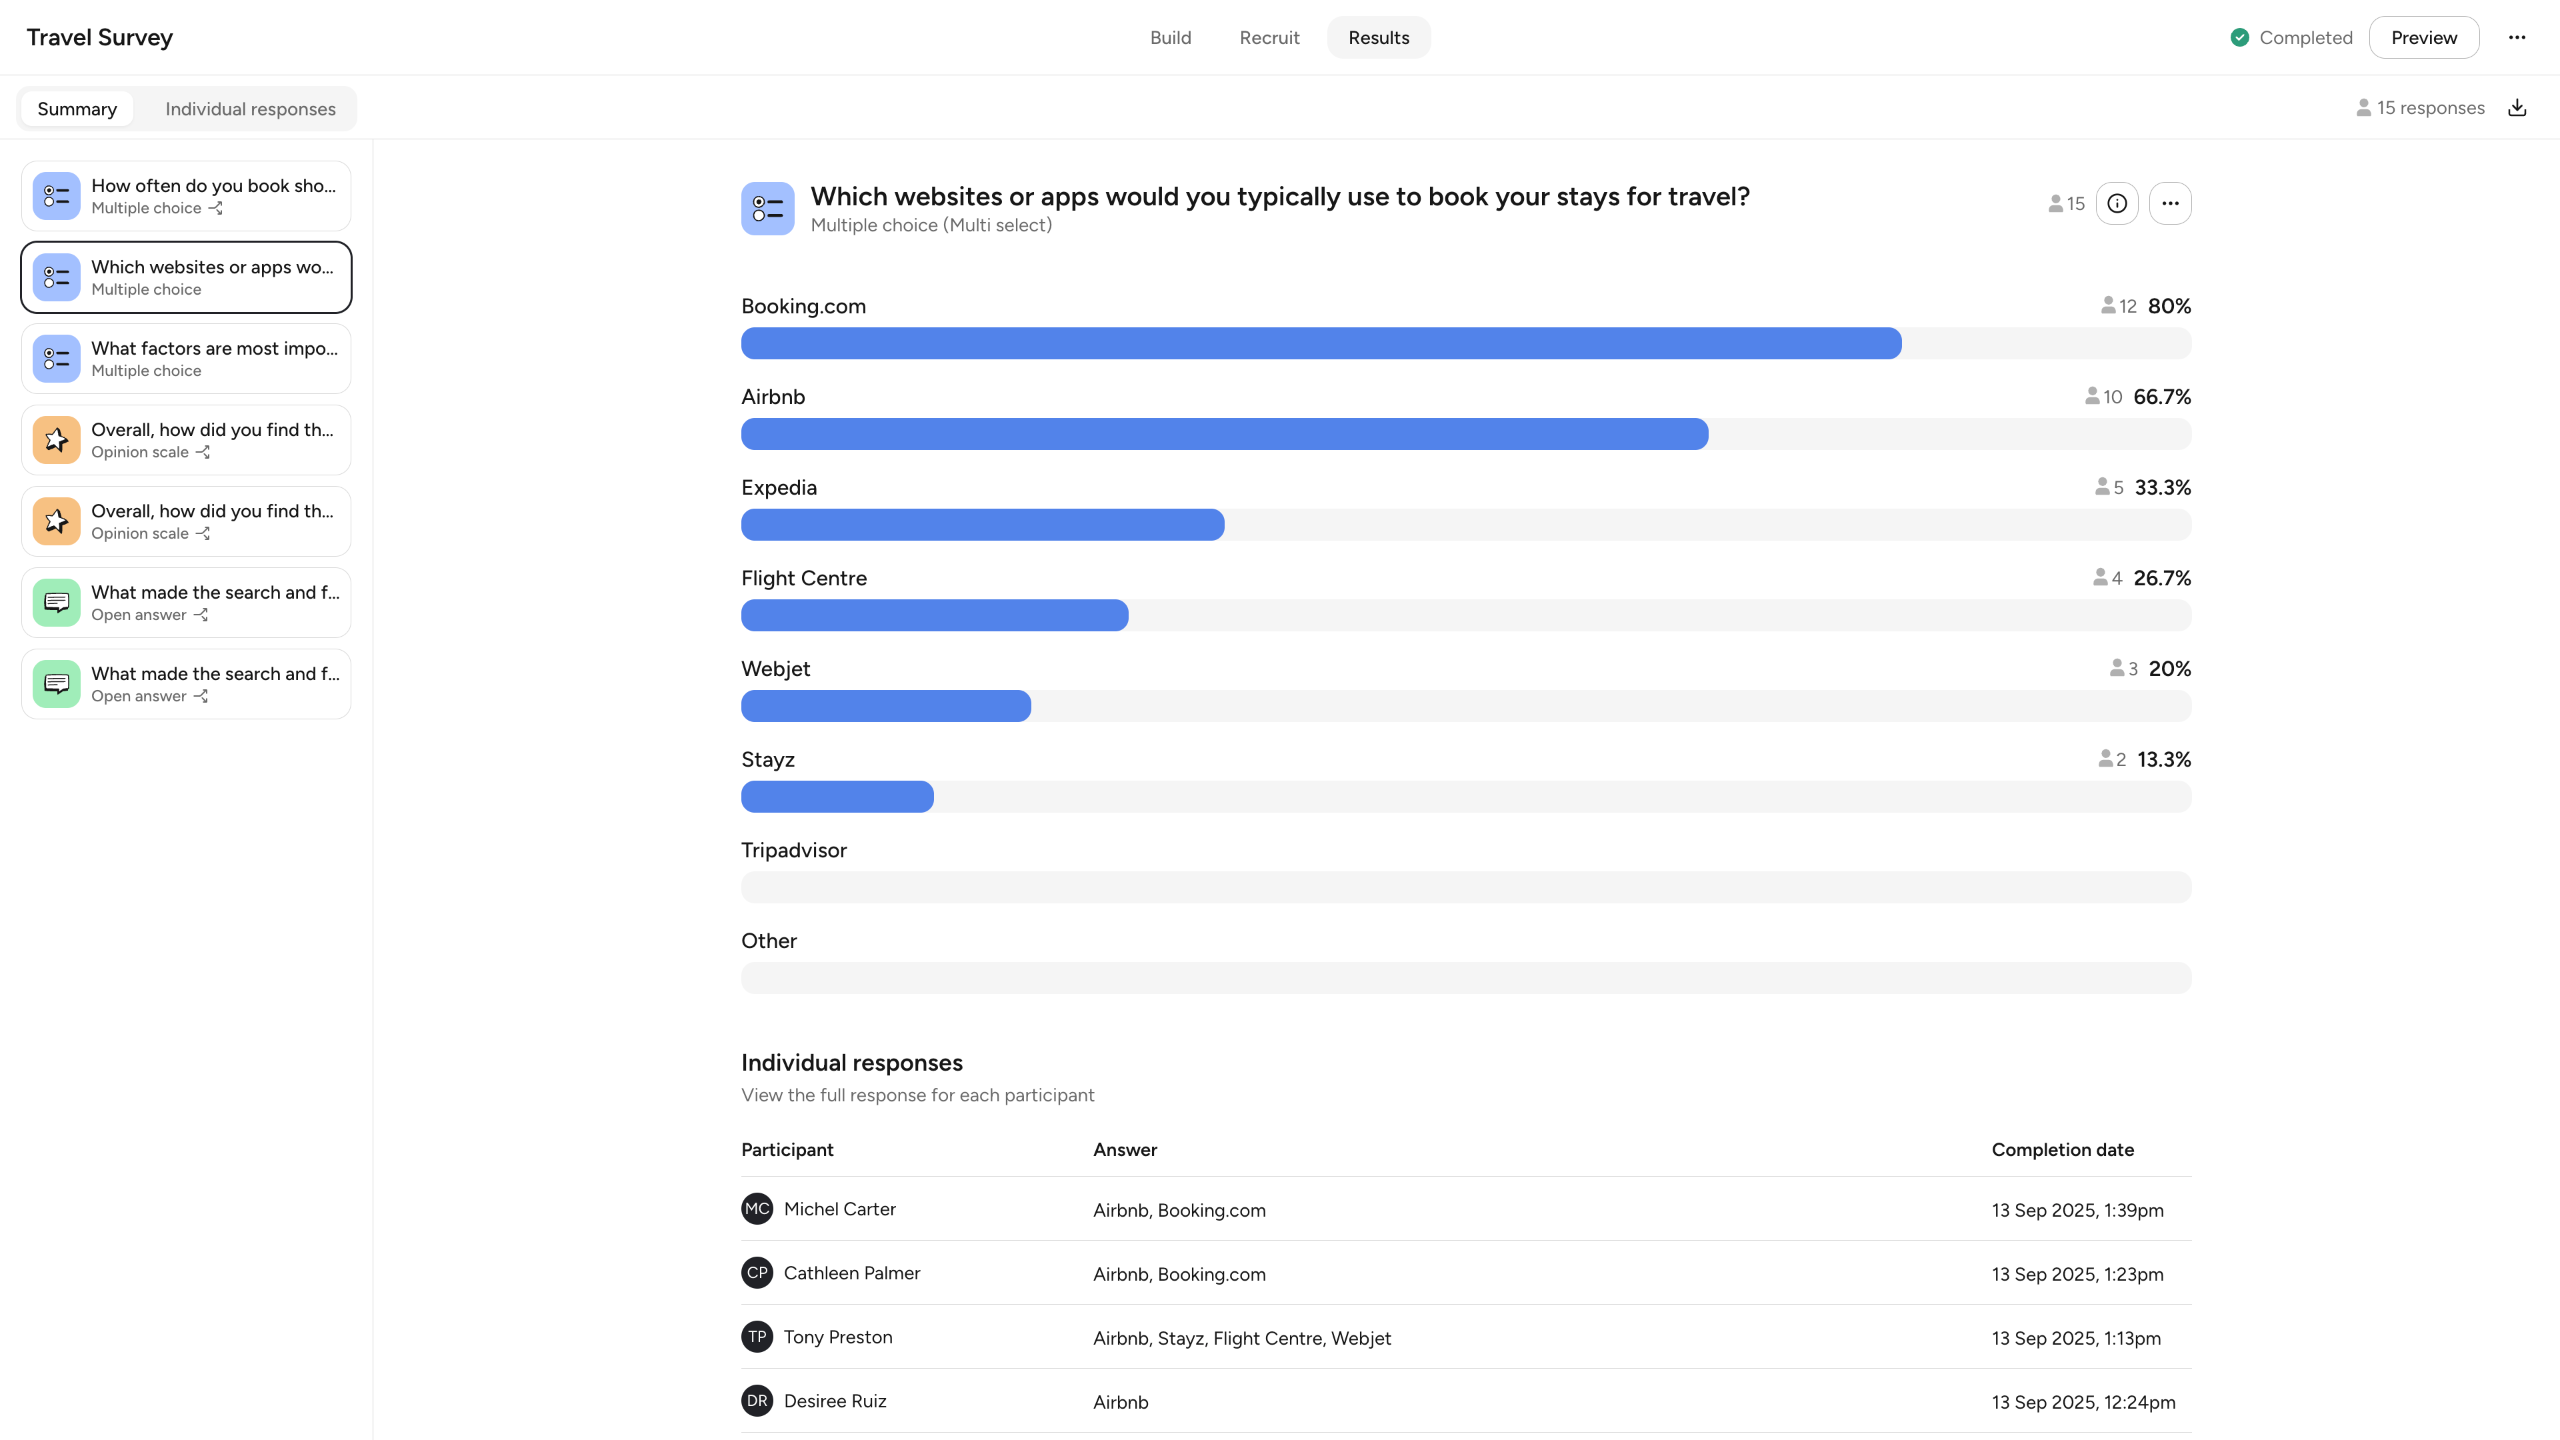Click the Preview button
Image resolution: width=2560 pixels, height=1440 pixels.
(x=2423, y=38)
